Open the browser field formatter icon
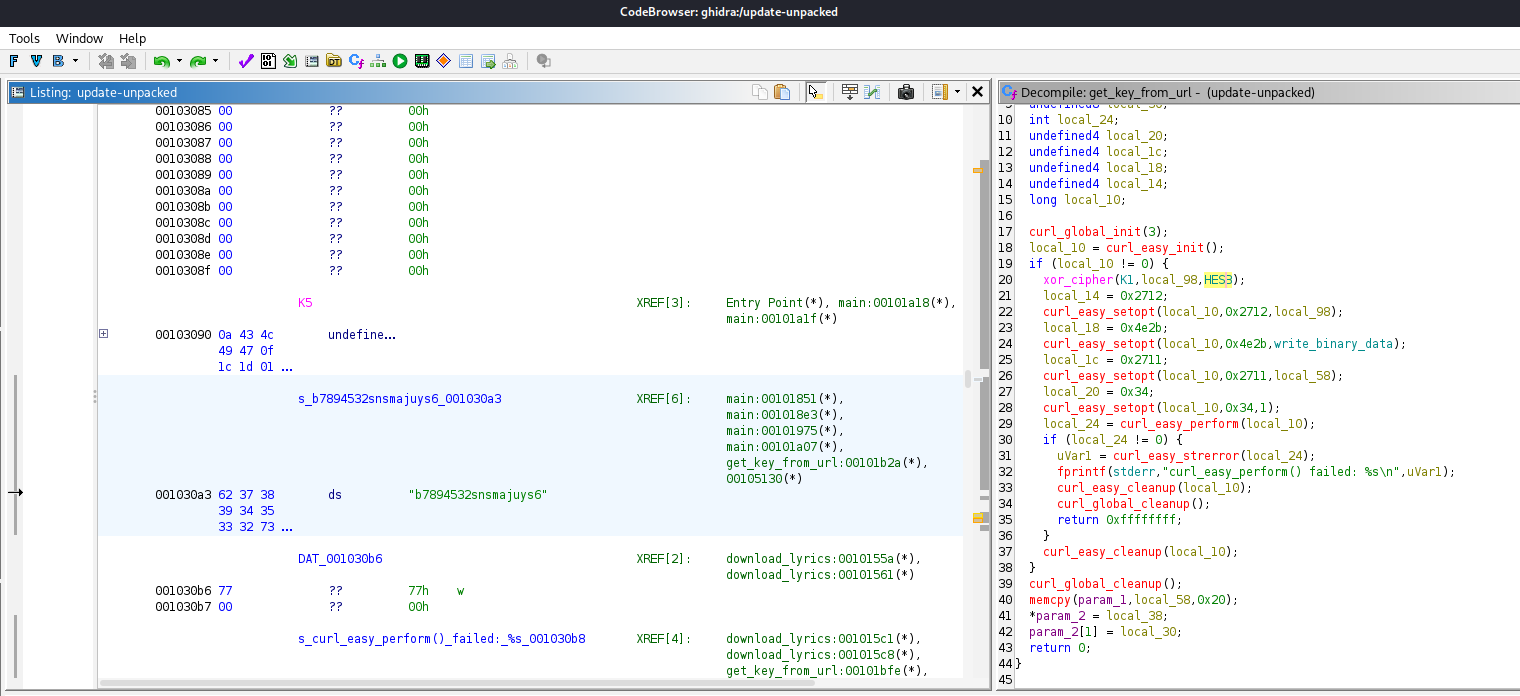Screen dimensions: 1520x696 click(x=850, y=92)
